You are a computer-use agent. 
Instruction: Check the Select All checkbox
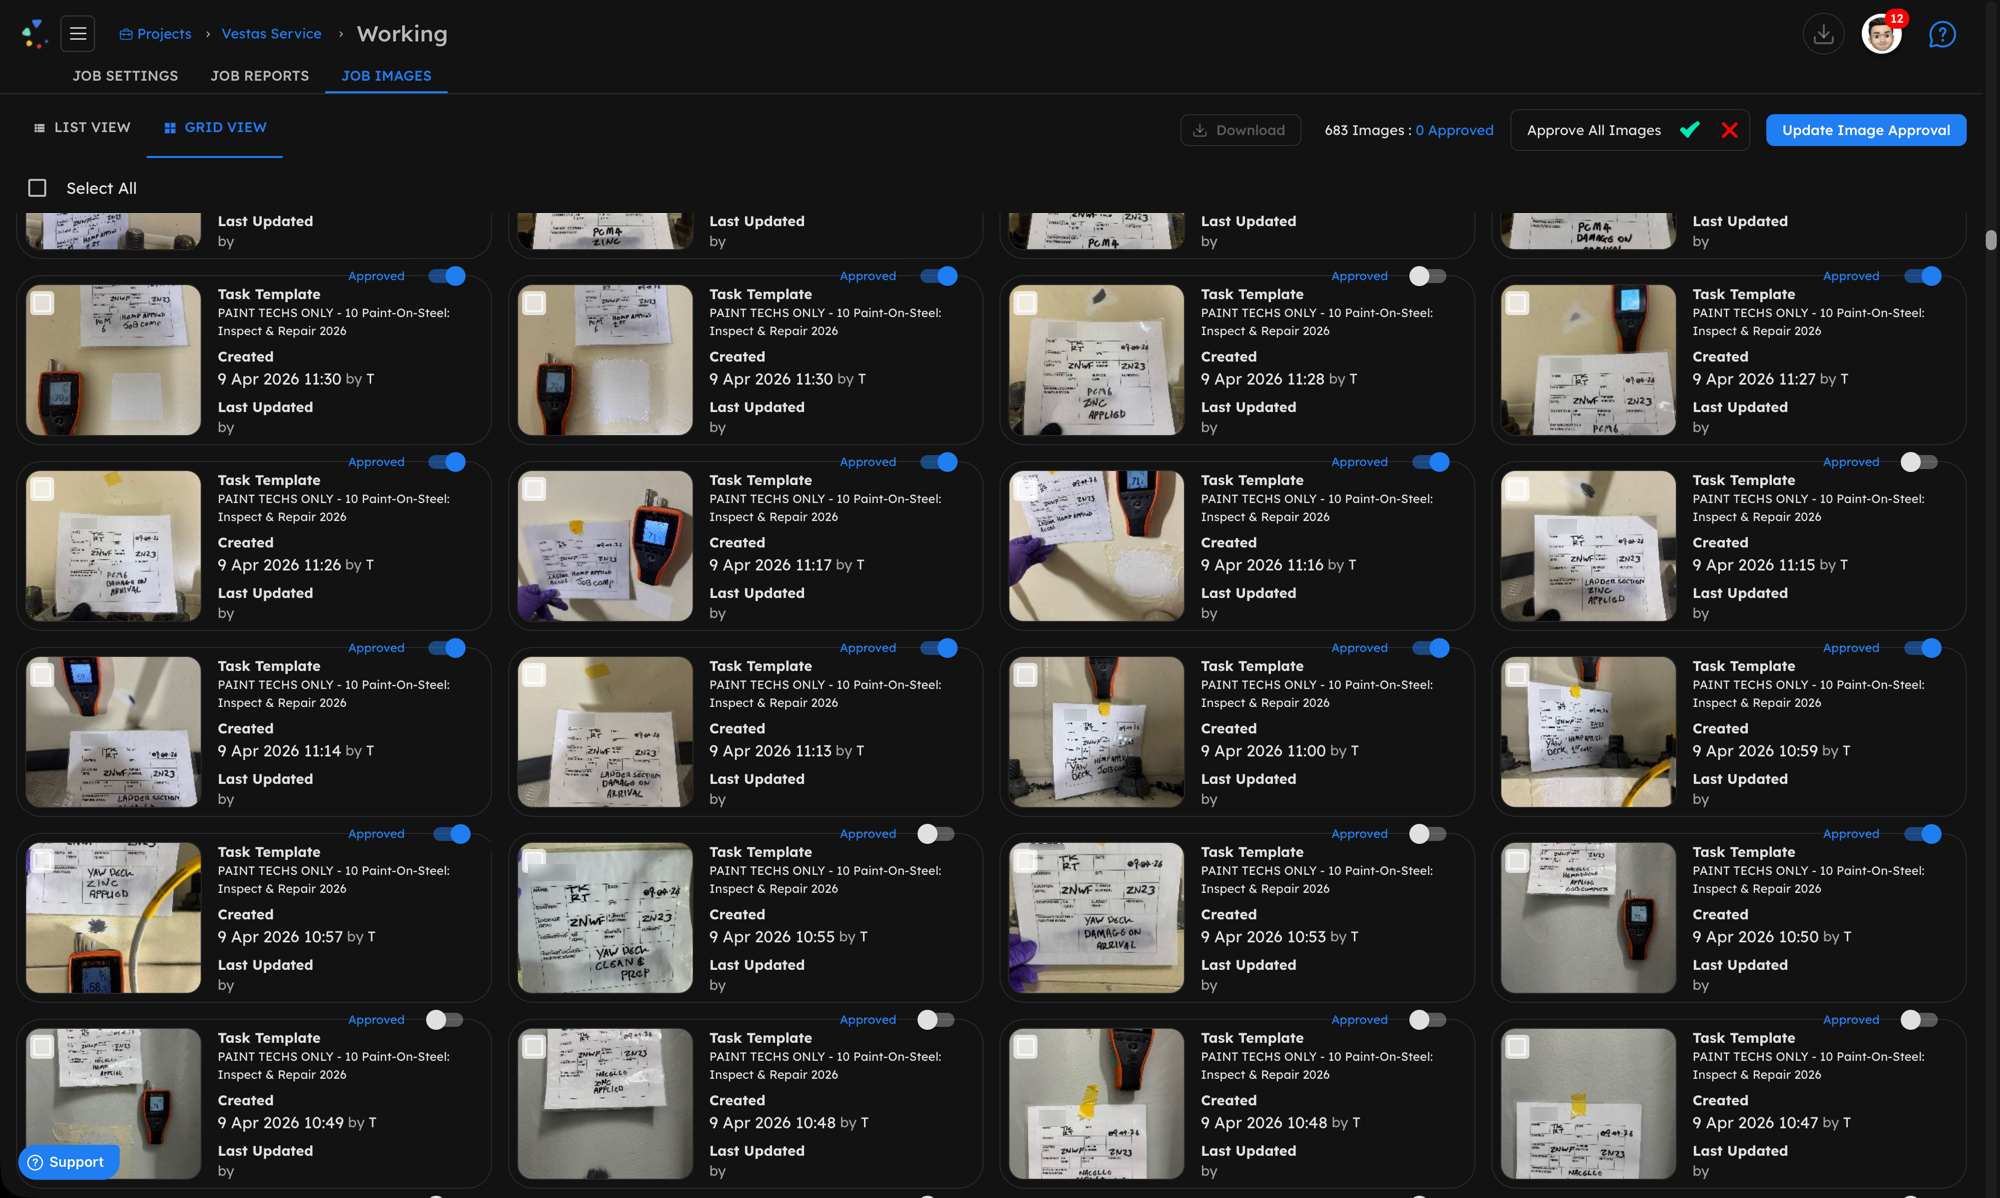tap(38, 188)
